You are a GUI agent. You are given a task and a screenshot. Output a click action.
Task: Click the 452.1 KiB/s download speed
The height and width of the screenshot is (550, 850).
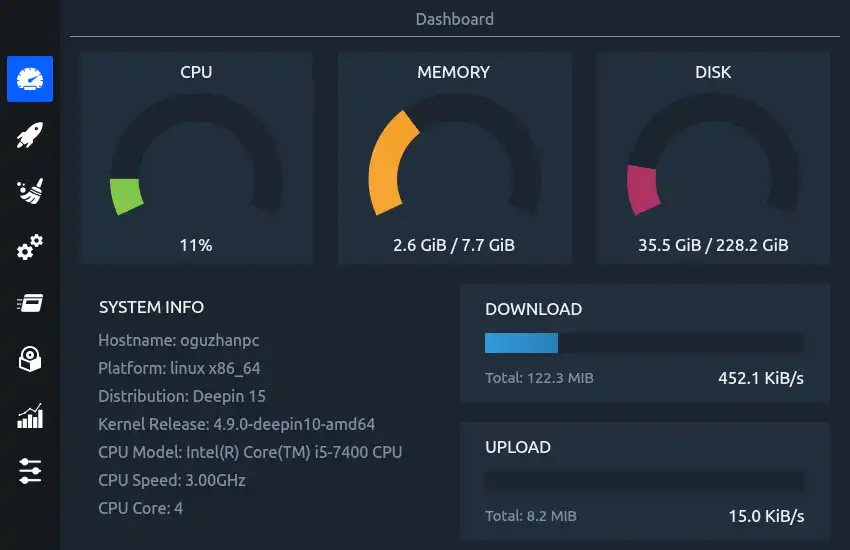pyautogui.click(x=761, y=378)
